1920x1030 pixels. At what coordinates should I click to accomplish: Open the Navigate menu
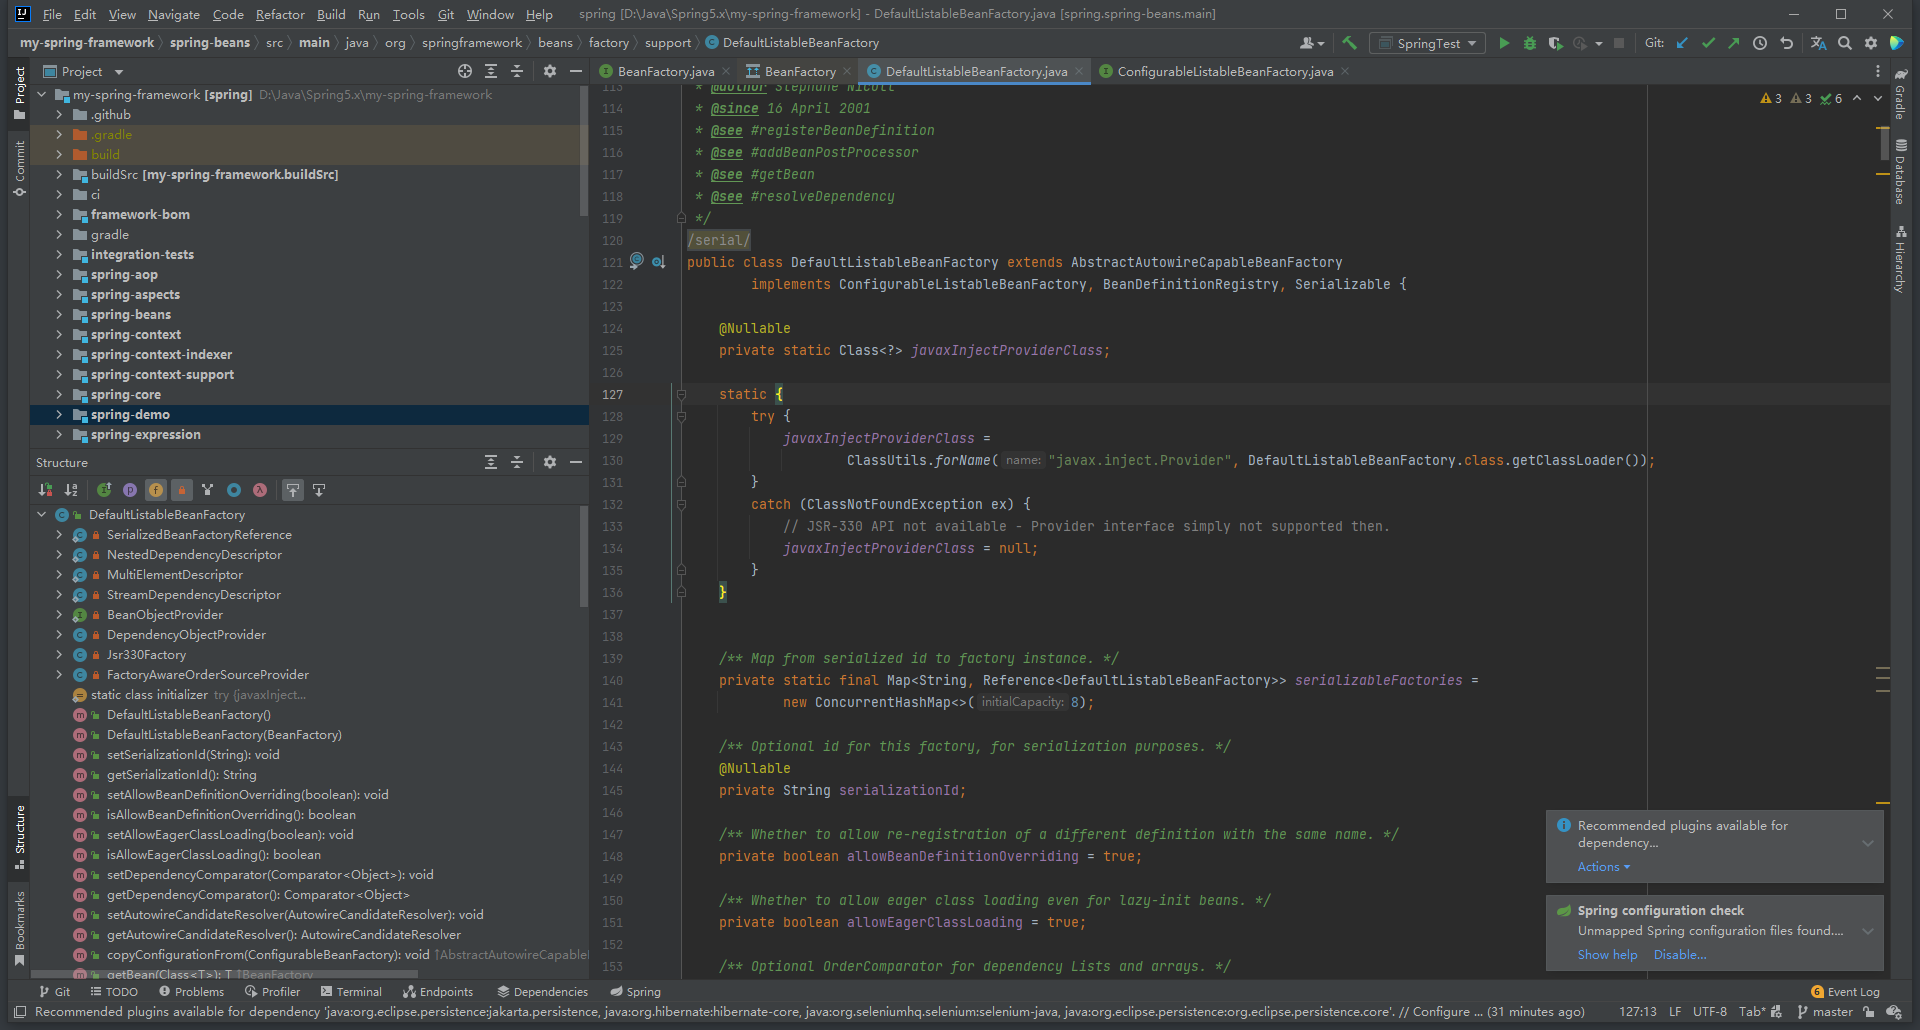pos(174,14)
